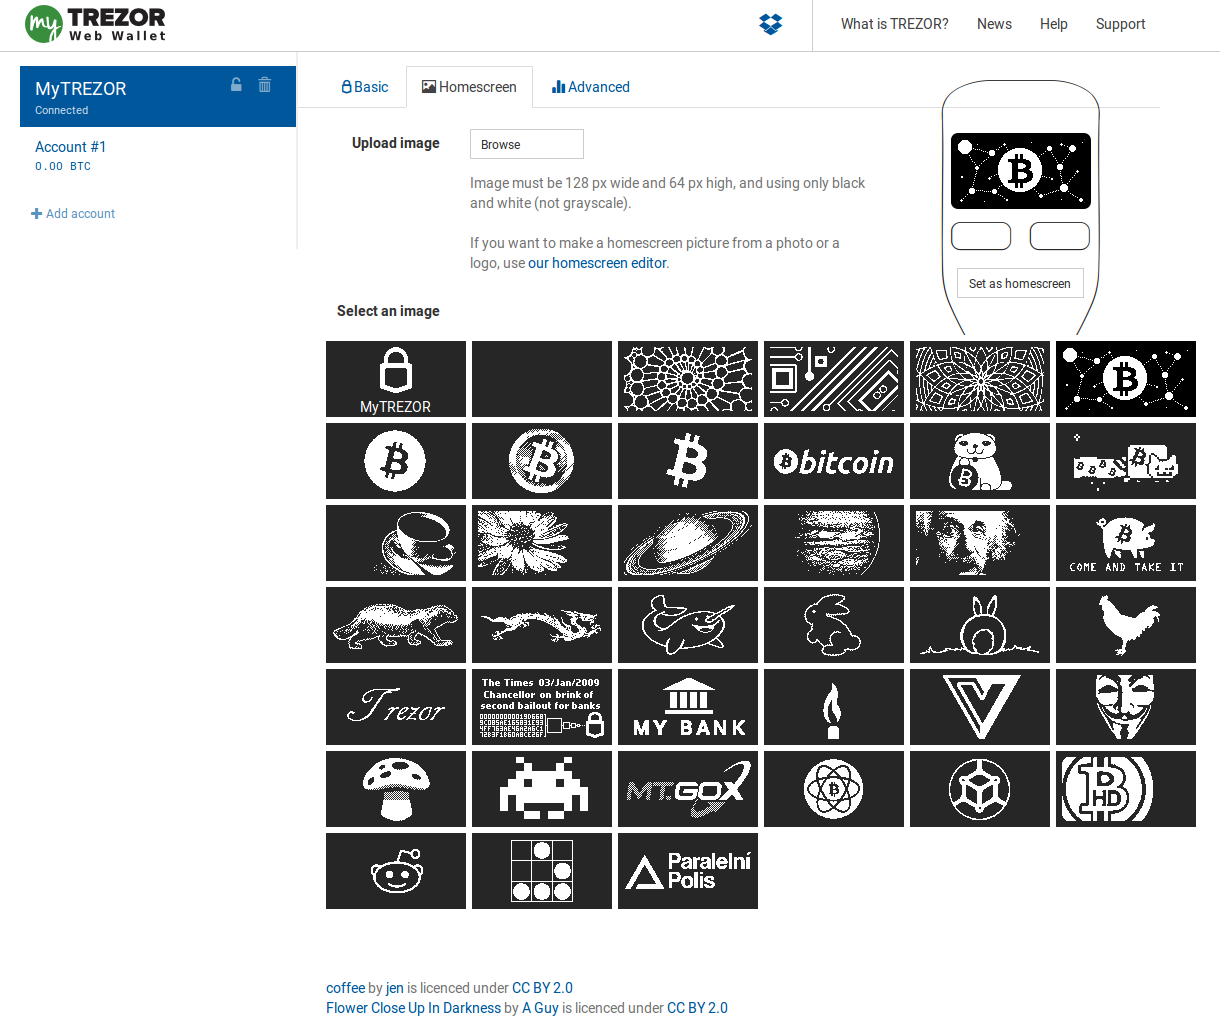Click the trash icon to forget device
The image size is (1220, 1030).
pos(265,85)
